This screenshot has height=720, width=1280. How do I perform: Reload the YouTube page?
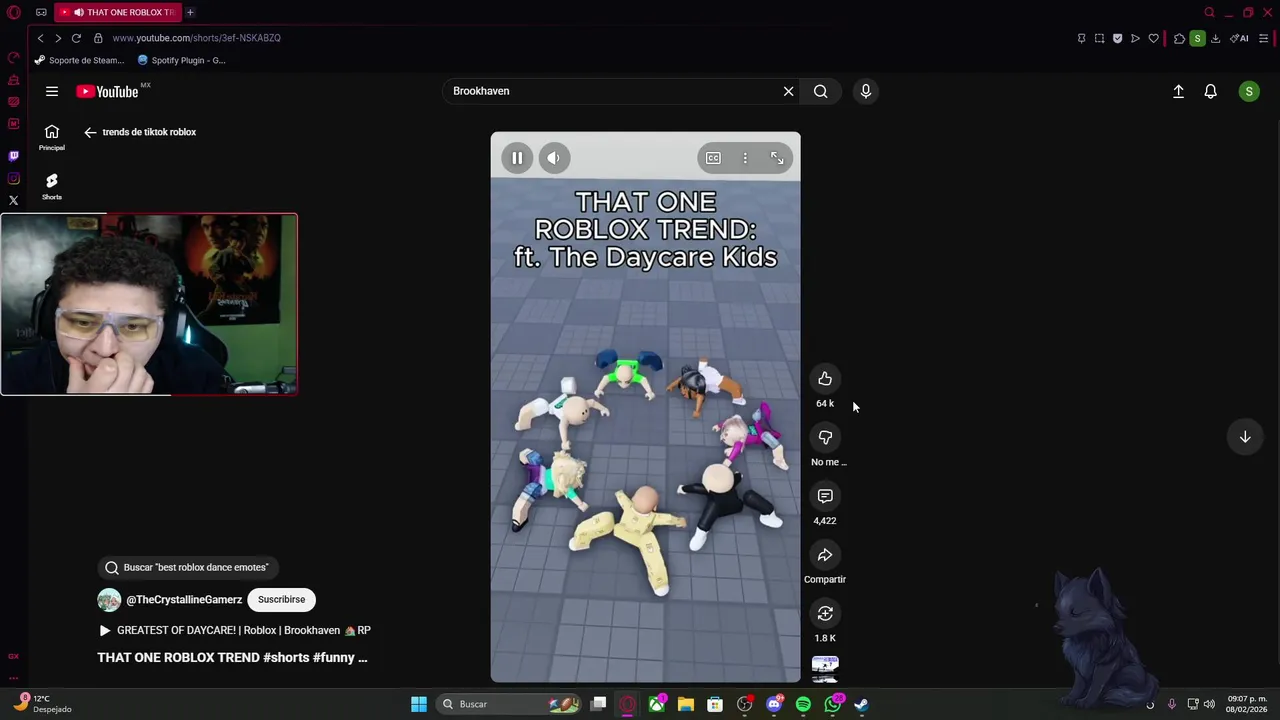[x=76, y=38]
